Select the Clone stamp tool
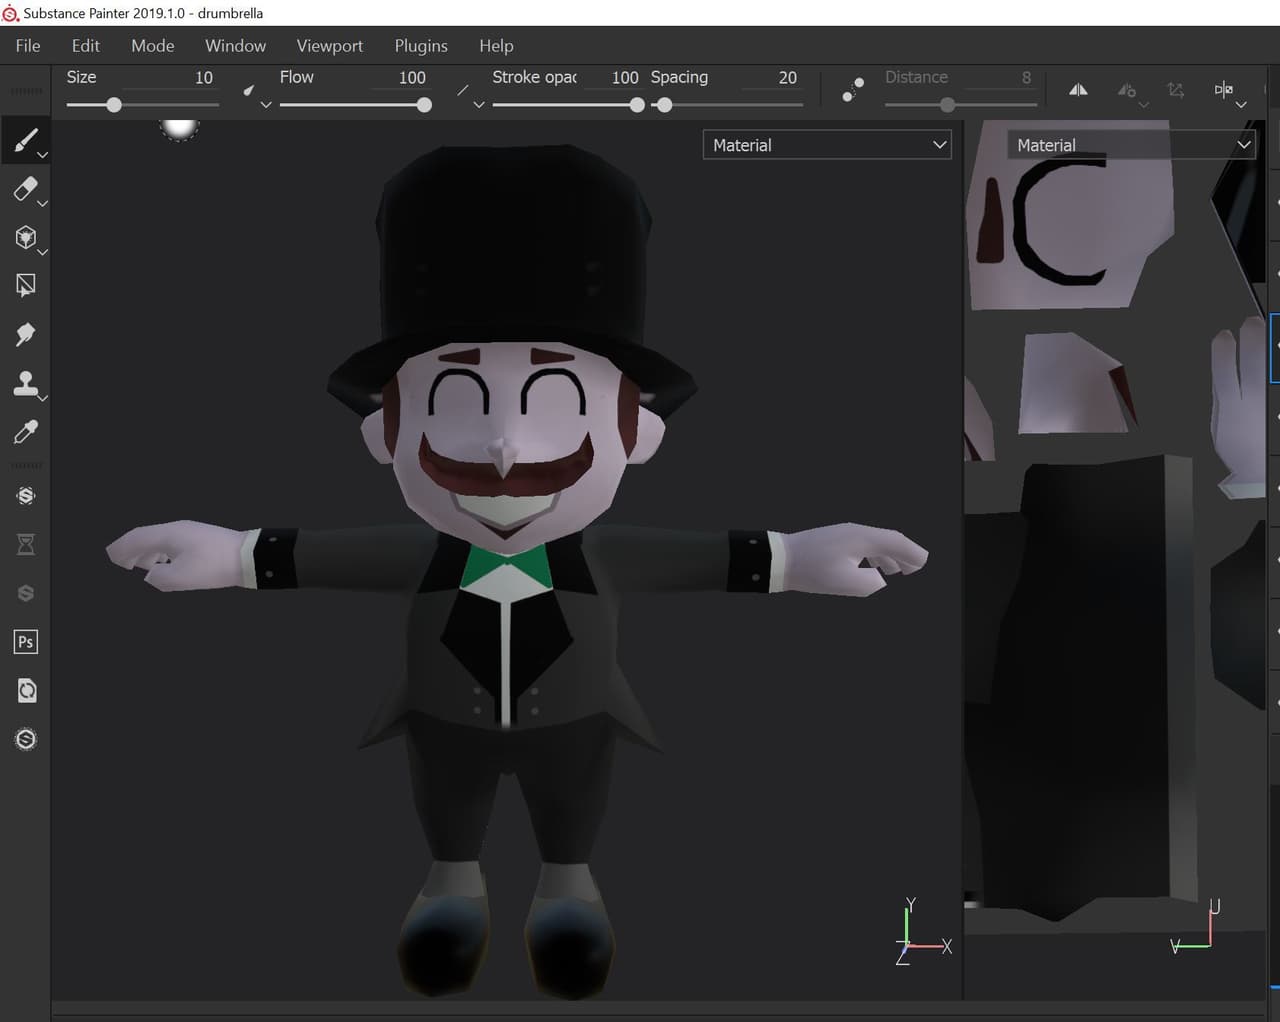 coord(25,383)
